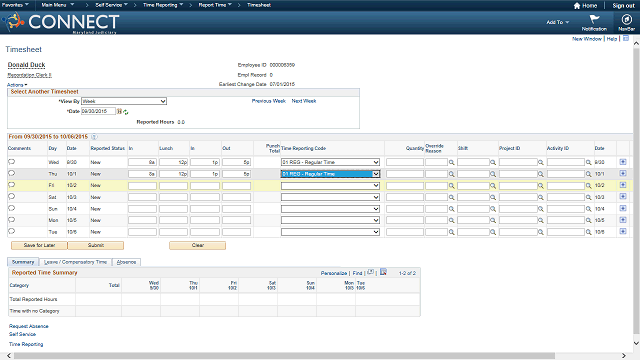The image size is (640, 360).
Task: Open the Time Reporting Code dropdown for Sat 10/3
Action: [x=330, y=197]
